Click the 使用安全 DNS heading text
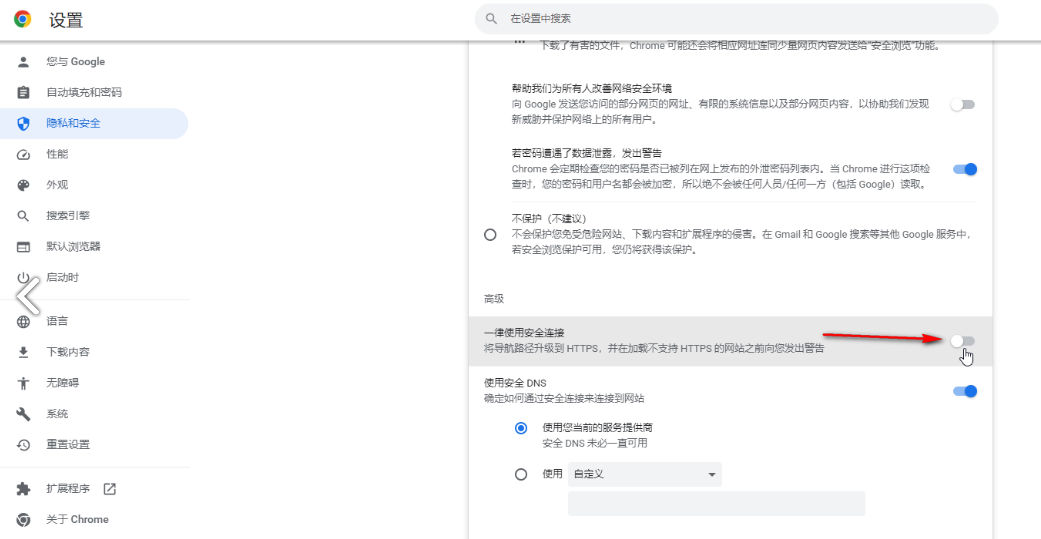 (x=515, y=383)
